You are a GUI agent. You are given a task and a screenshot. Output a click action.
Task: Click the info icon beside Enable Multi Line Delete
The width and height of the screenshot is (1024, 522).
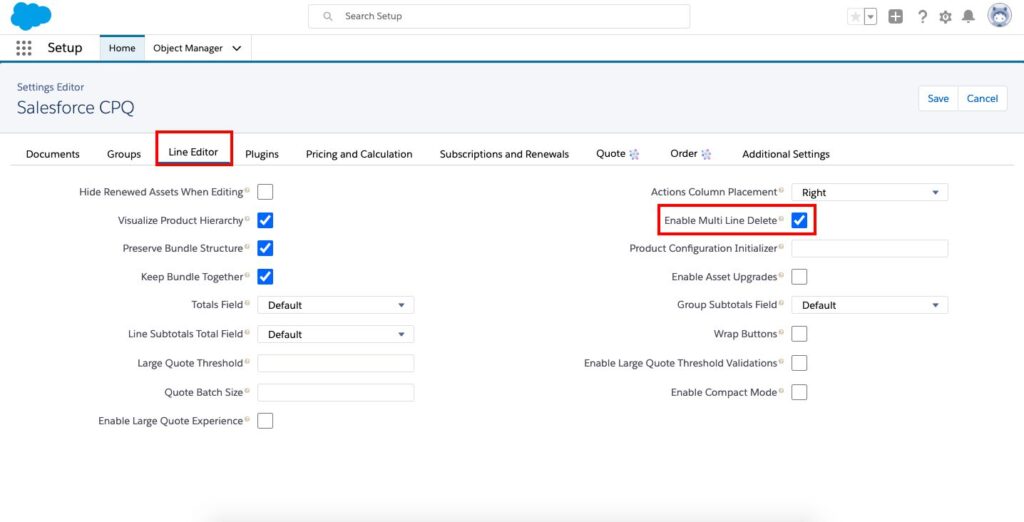coord(781,220)
